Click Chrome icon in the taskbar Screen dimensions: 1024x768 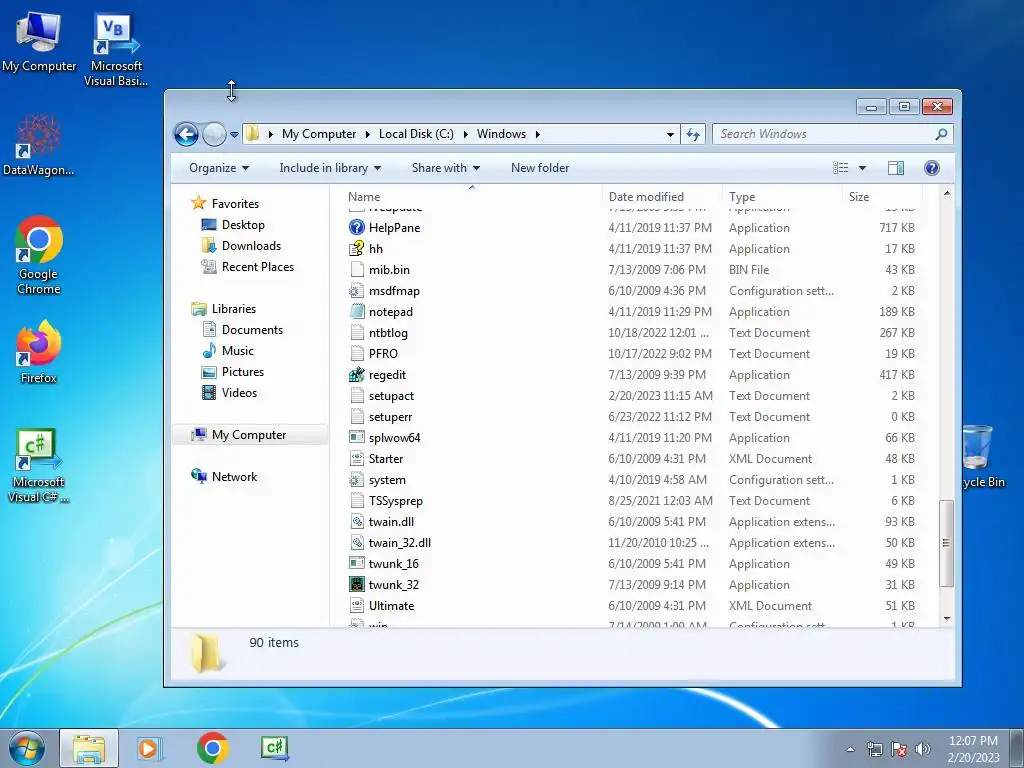pyautogui.click(x=213, y=748)
